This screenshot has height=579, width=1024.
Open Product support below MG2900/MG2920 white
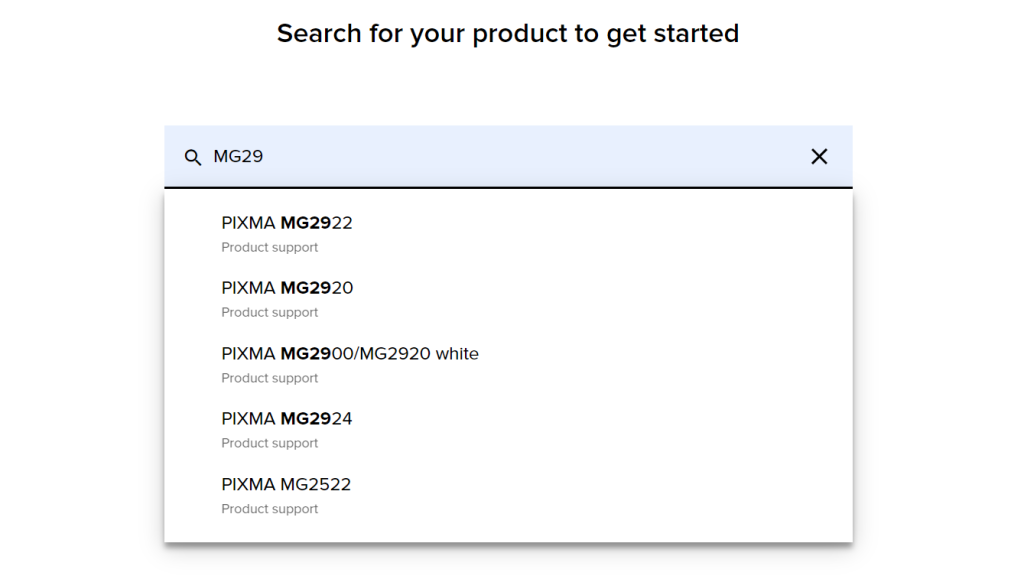click(270, 378)
